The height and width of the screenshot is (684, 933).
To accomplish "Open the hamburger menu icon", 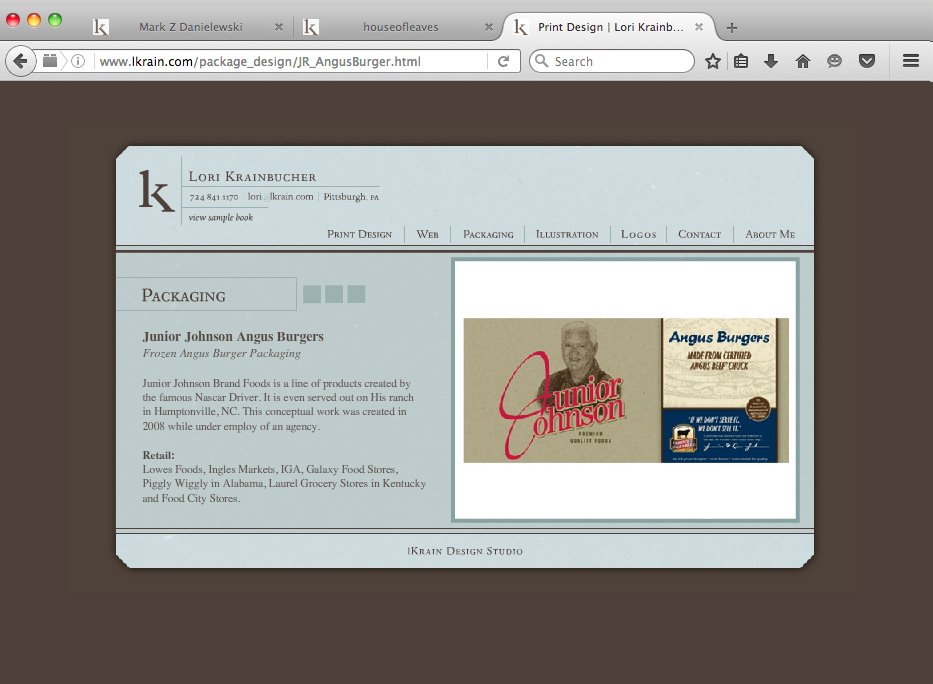I will pyautogui.click(x=910, y=61).
